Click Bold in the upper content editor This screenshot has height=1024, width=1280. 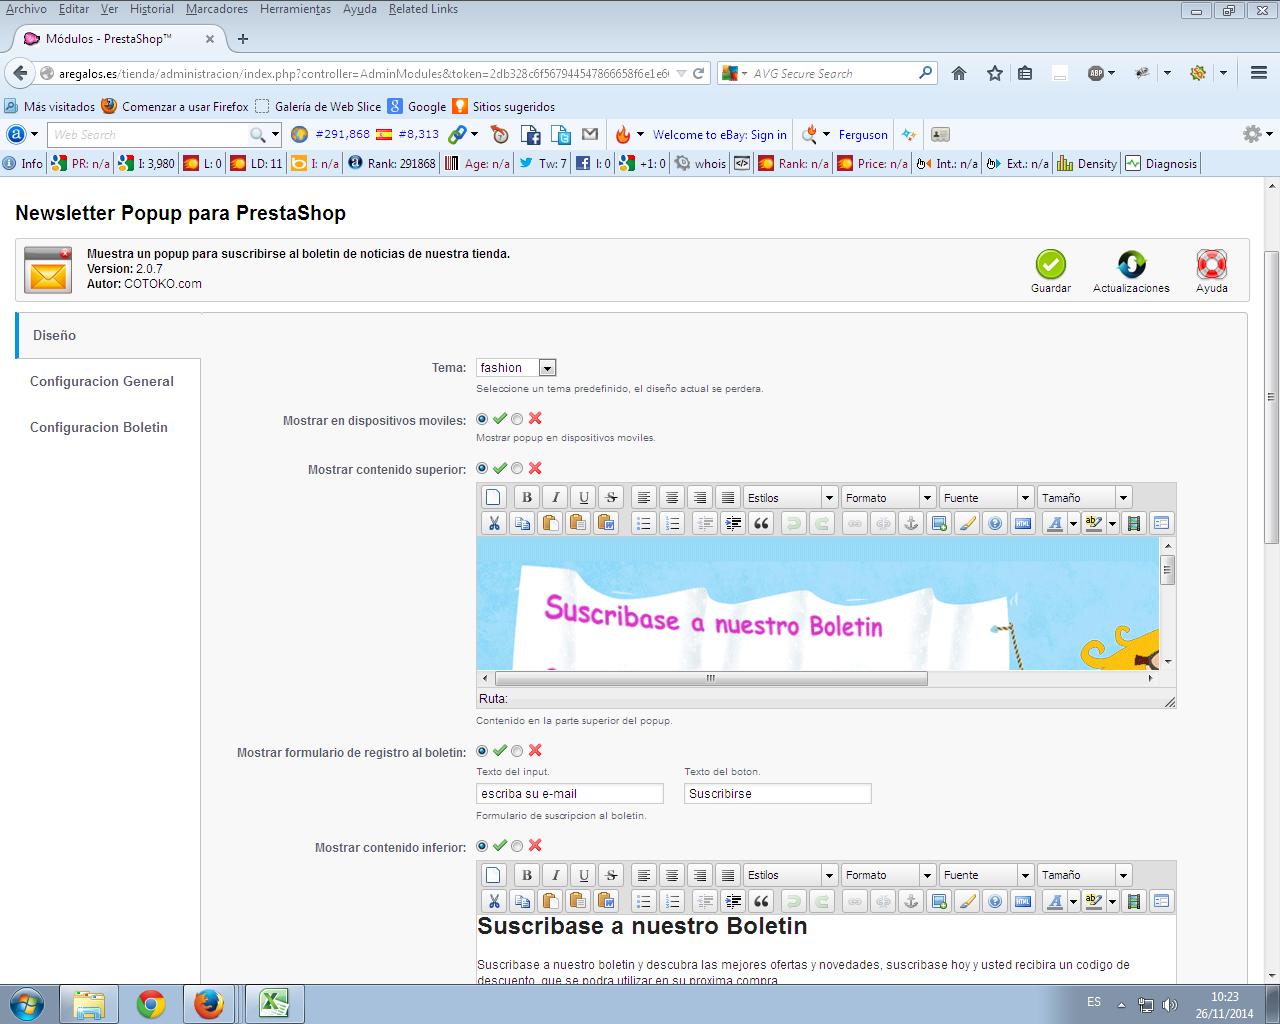tap(527, 497)
